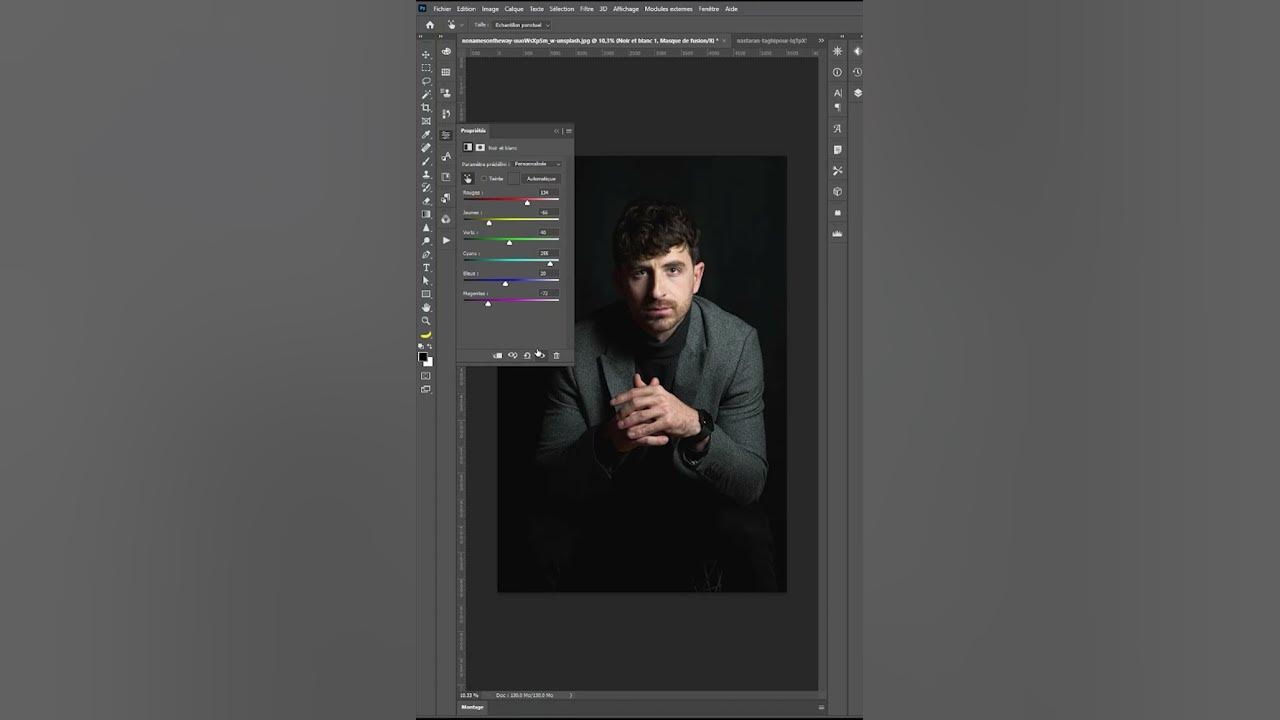Screen dimensions: 1280x720
Task: Enable the Teinte checkbox
Action: point(485,178)
